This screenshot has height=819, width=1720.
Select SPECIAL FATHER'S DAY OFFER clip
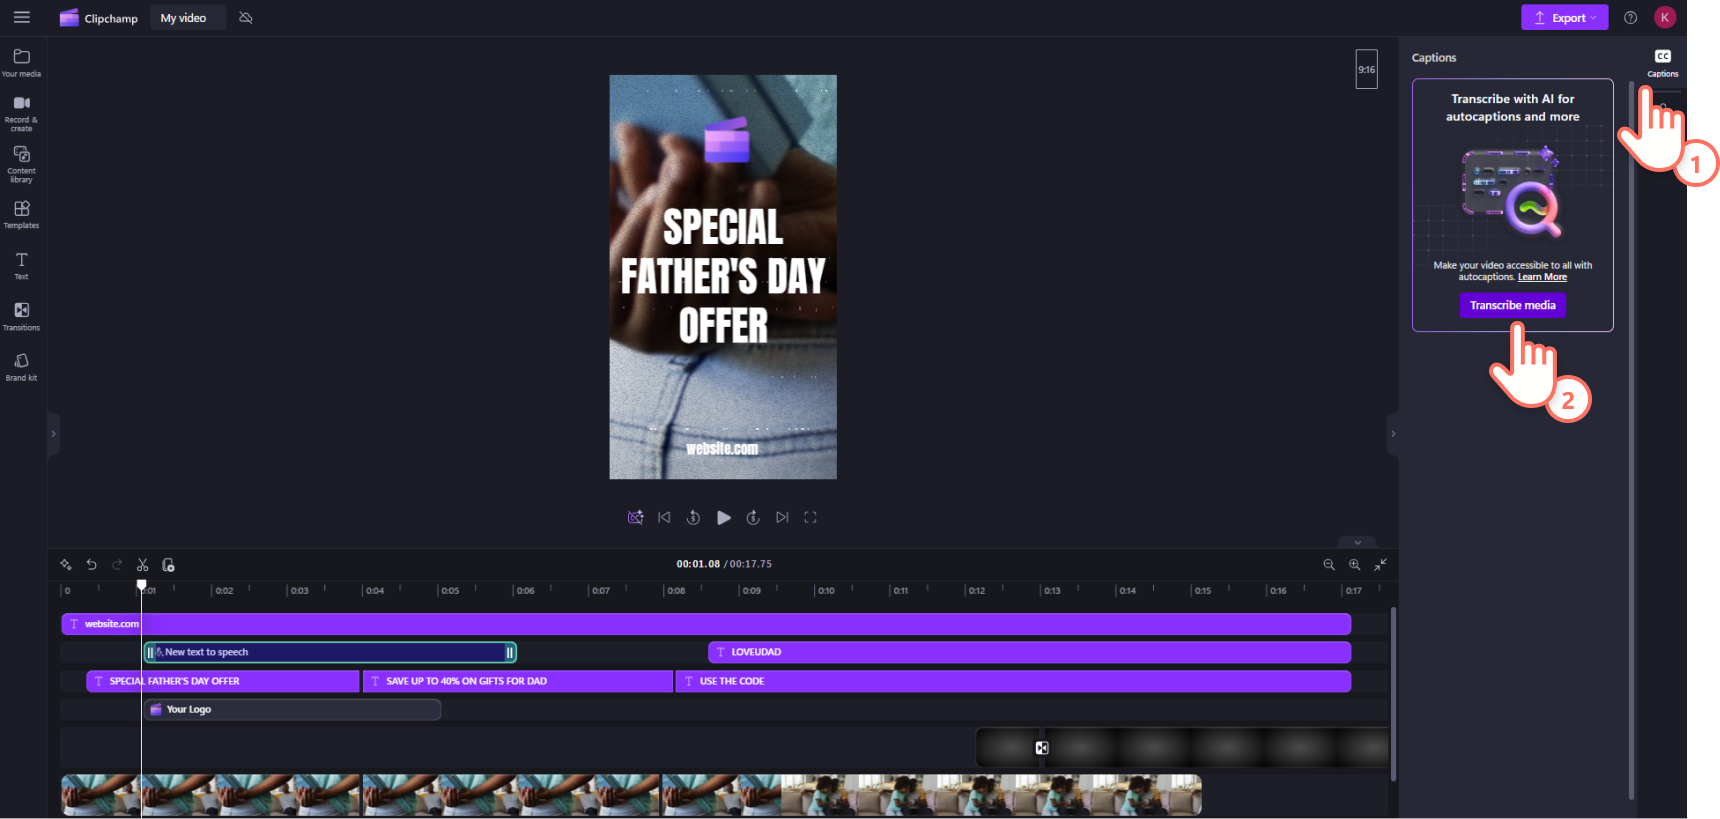[x=223, y=681]
